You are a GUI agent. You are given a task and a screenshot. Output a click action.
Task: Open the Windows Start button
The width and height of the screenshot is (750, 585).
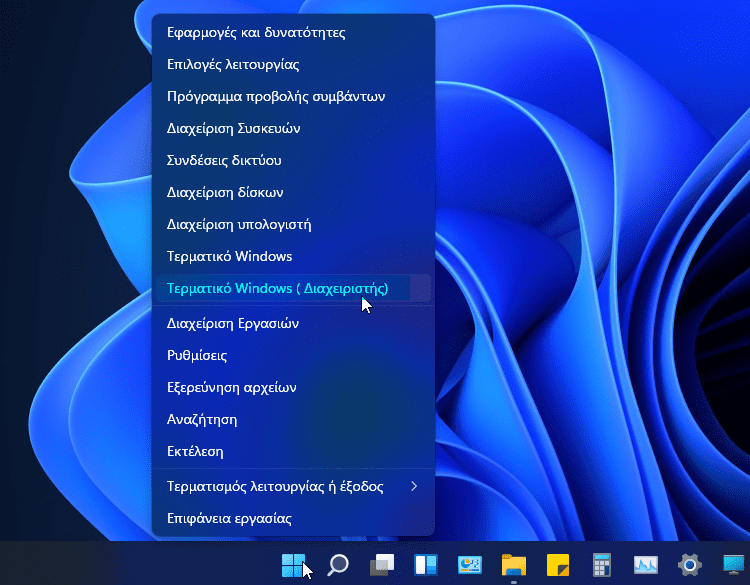[293, 565]
